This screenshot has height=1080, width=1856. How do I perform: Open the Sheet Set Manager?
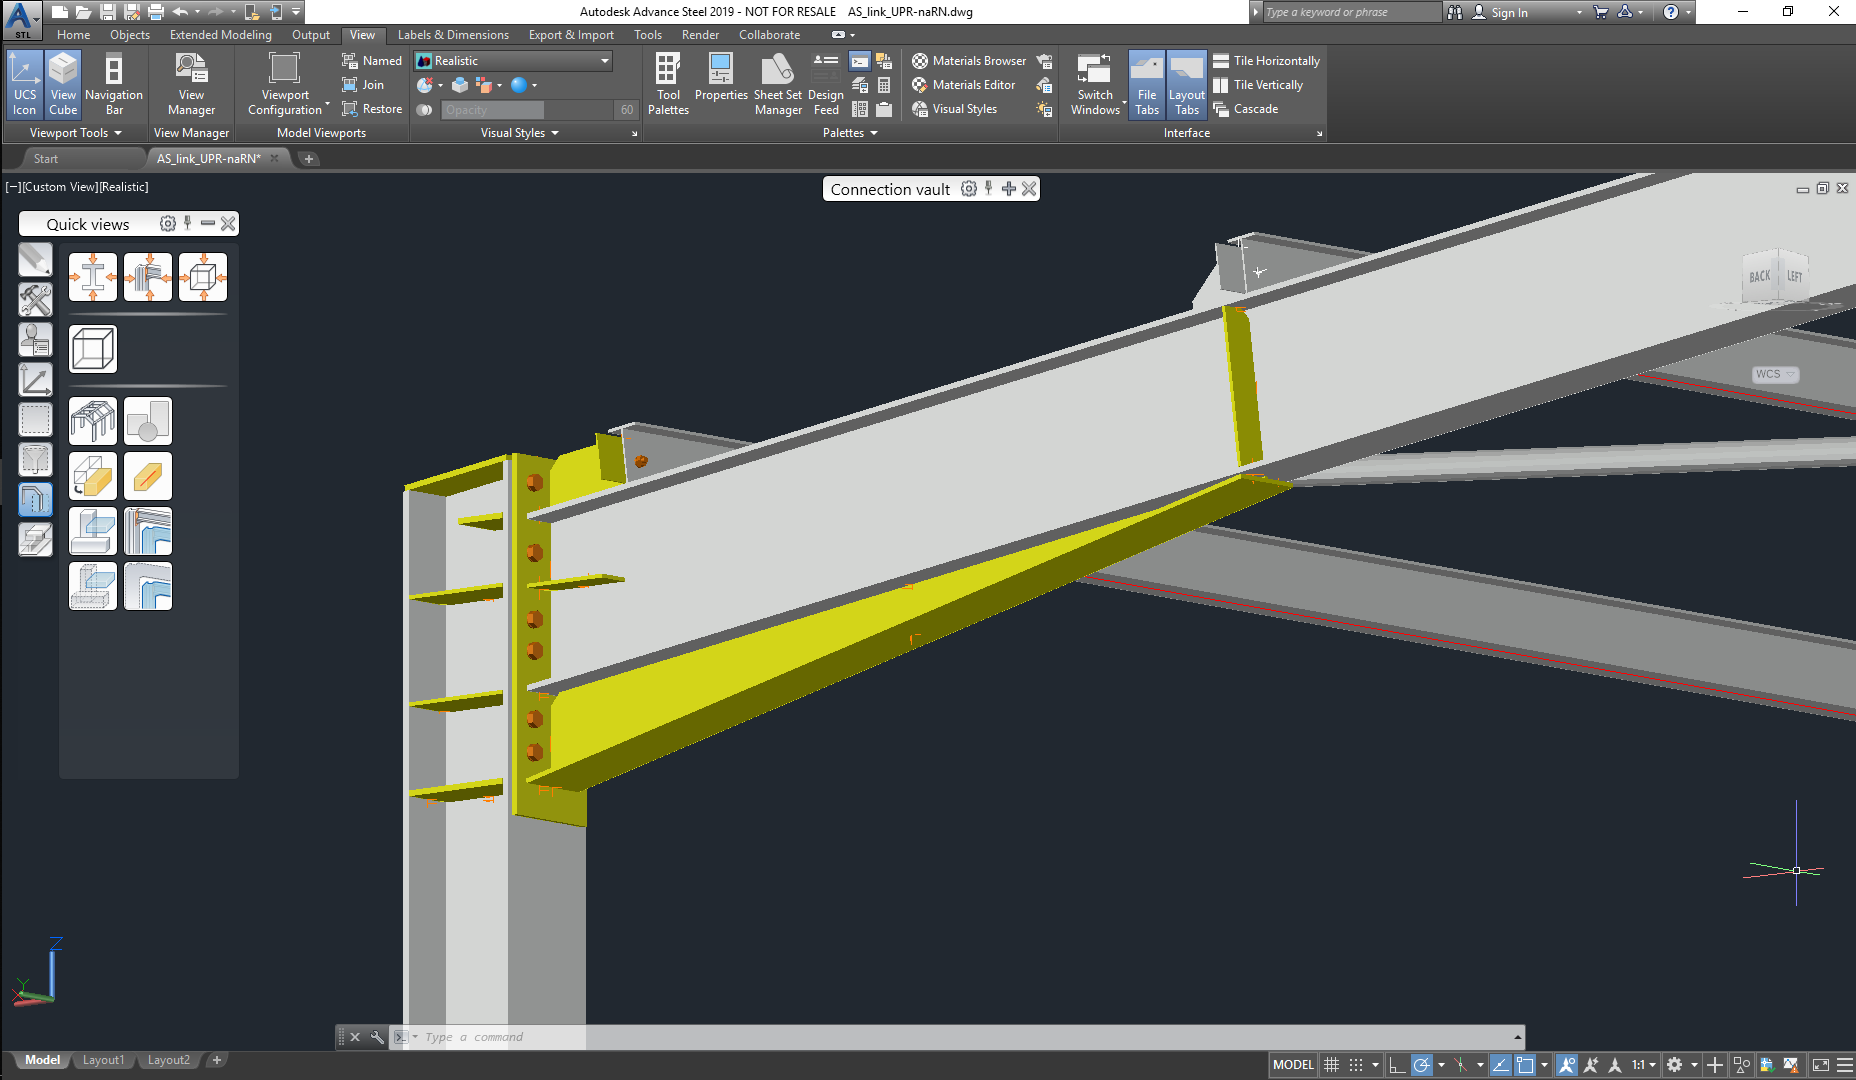(777, 84)
